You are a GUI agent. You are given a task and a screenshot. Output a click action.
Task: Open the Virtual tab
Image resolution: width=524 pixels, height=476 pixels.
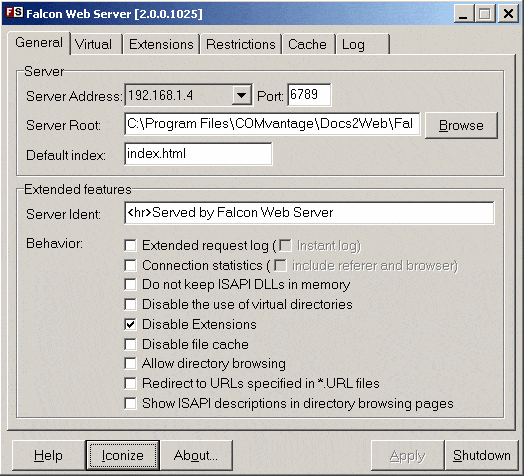pos(97,44)
